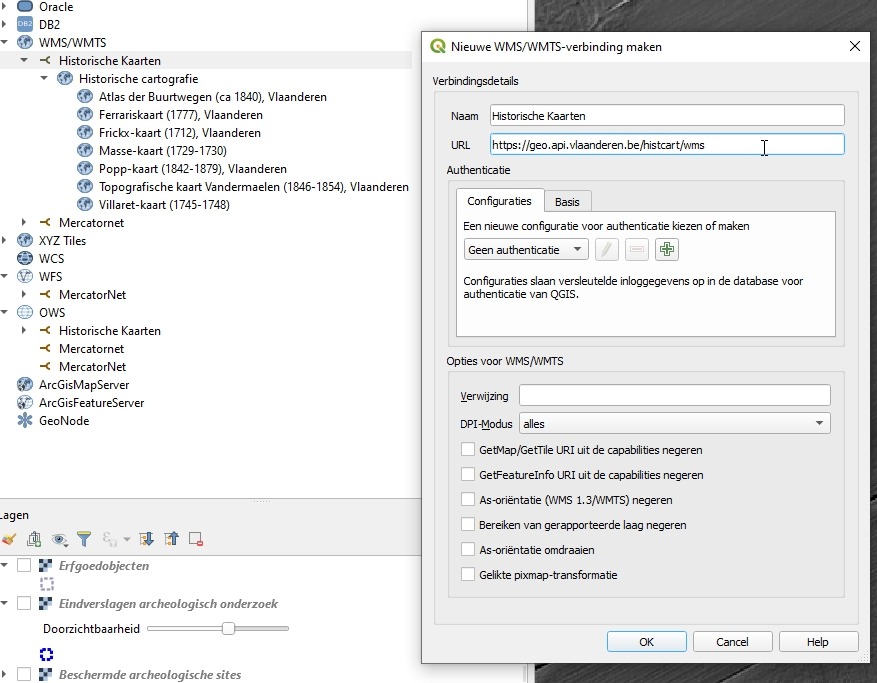The width and height of the screenshot is (877, 683).
Task: Click in the Naam input field
Action: point(667,116)
